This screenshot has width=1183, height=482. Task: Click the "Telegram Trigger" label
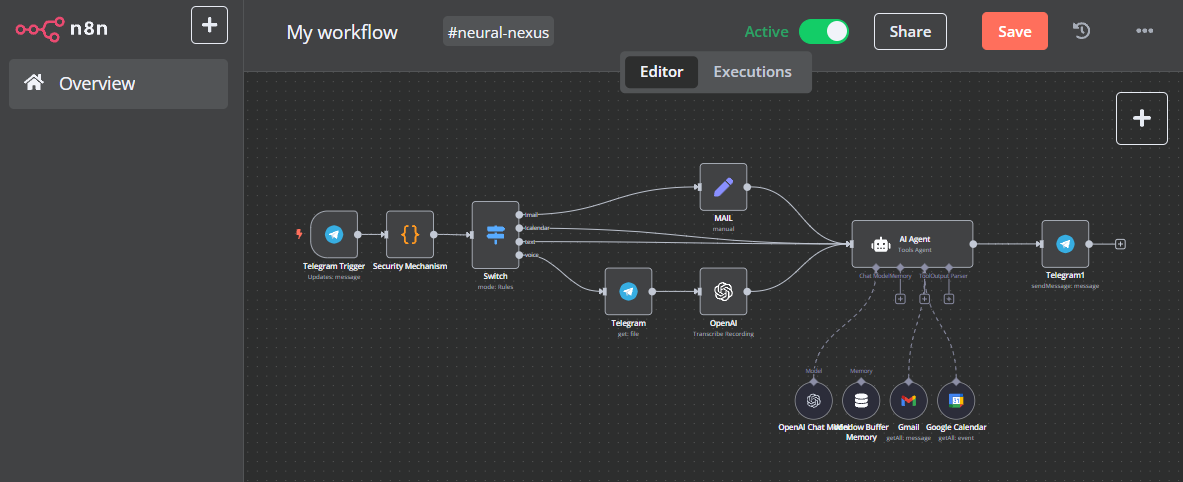(x=333, y=266)
